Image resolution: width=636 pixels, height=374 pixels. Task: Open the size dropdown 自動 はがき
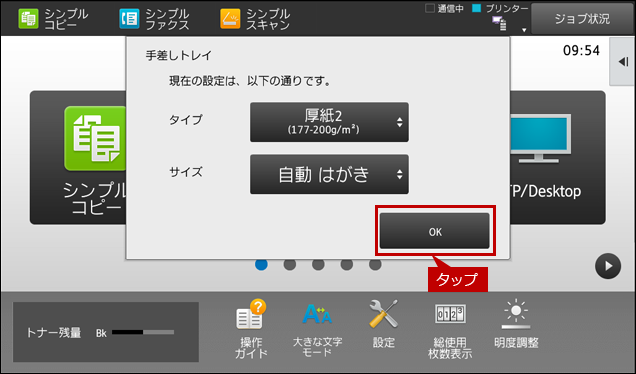coord(329,174)
